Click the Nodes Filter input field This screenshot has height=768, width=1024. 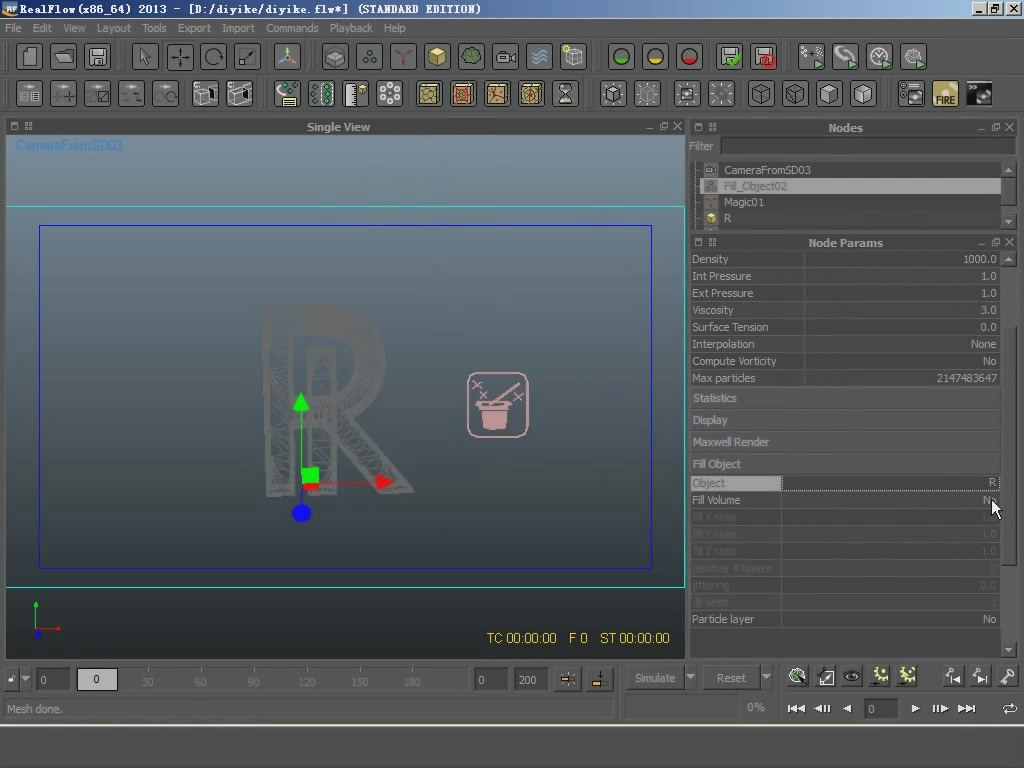pos(867,146)
